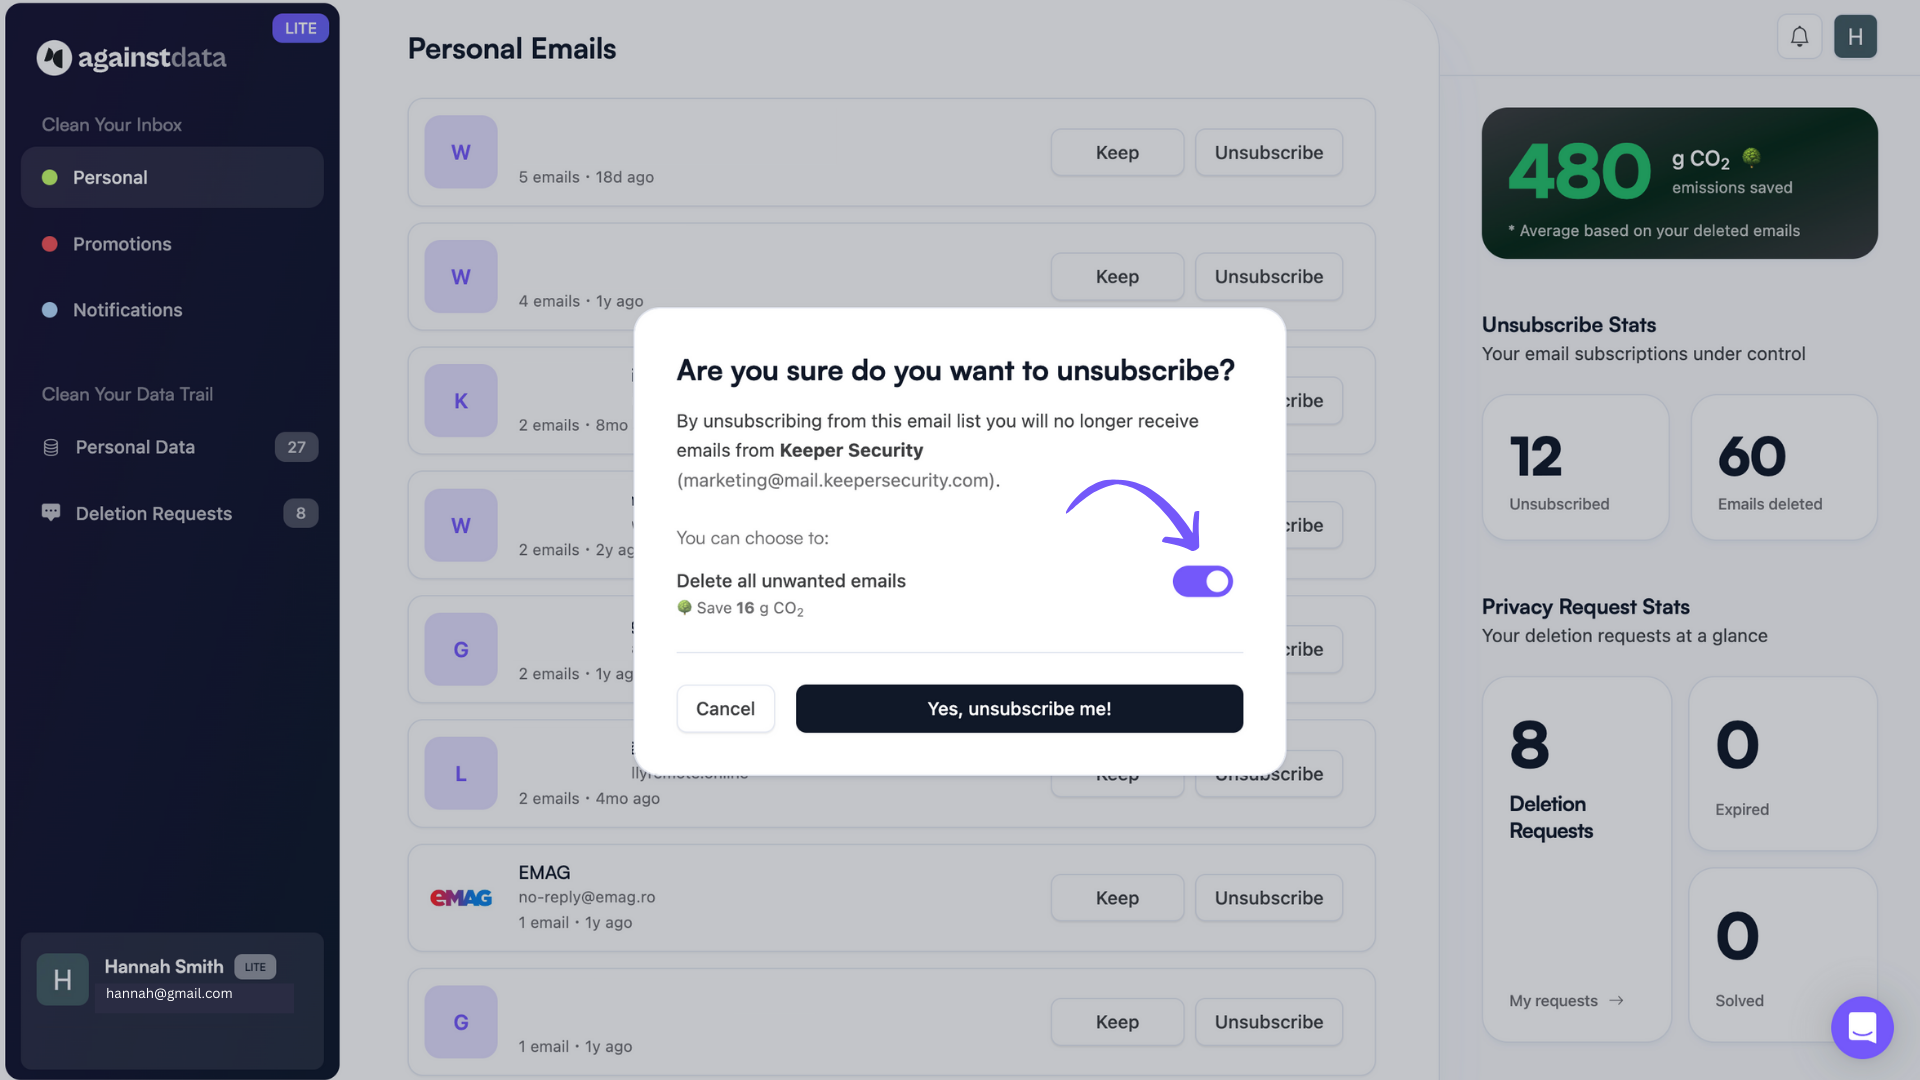The image size is (1920, 1080).
Task: Click the Deletion Requests speech bubble icon
Action: 51,513
